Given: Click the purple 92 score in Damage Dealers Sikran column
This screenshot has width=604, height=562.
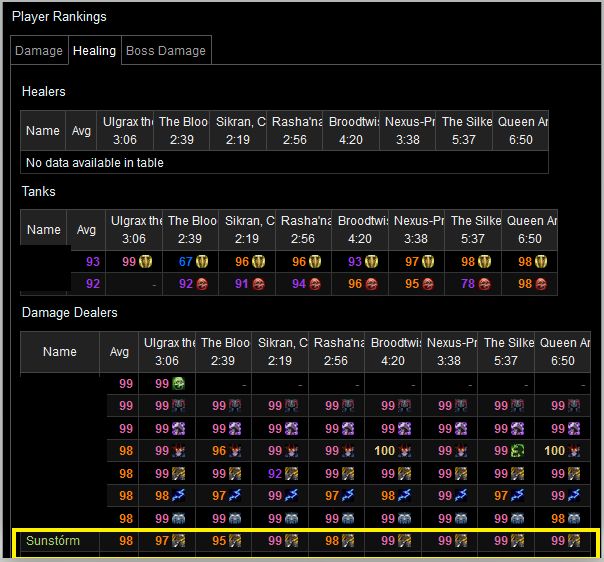Looking at the screenshot, I should (x=275, y=473).
